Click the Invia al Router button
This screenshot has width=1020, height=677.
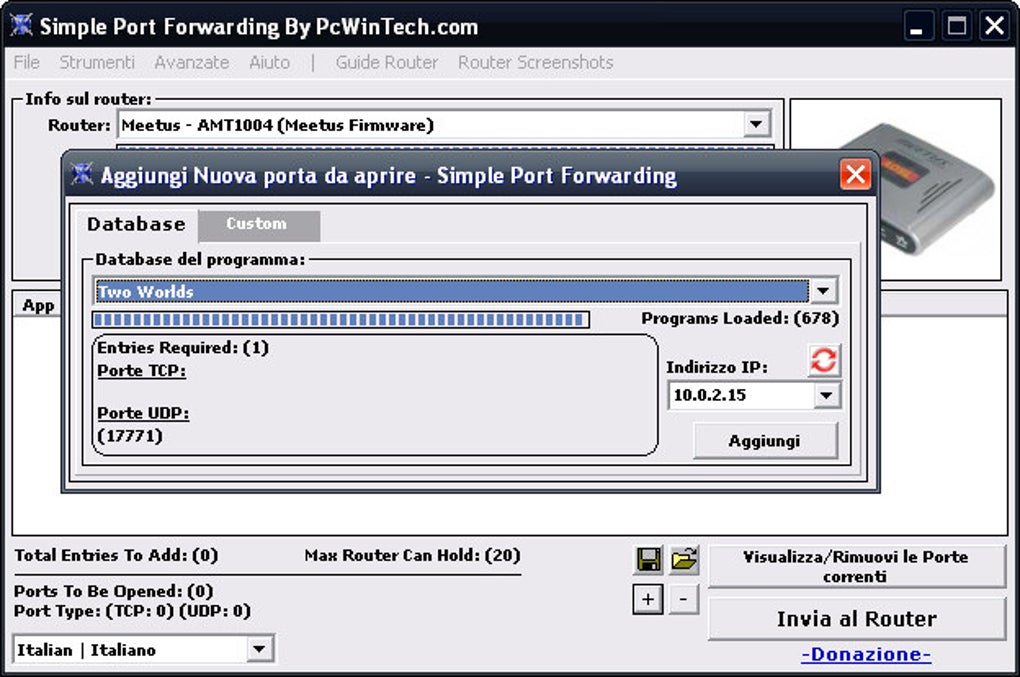[x=856, y=618]
